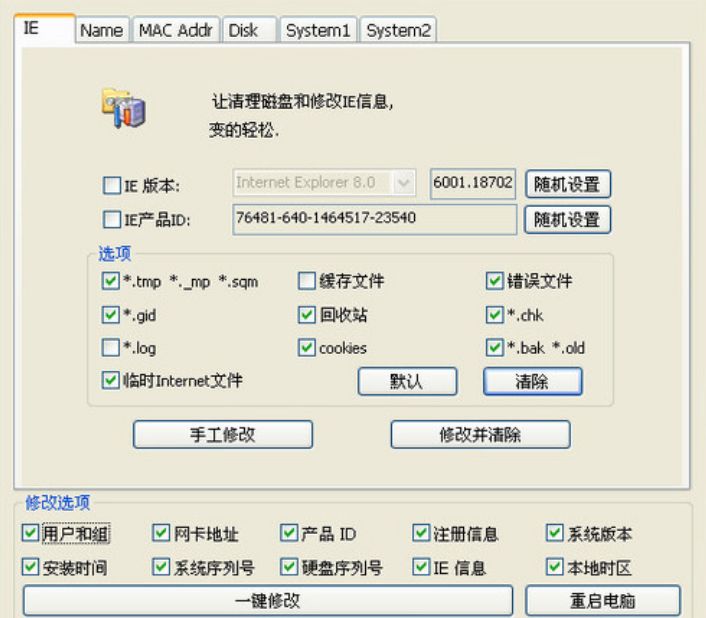Uncheck the 回收站 checkbox
The image size is (706, 618).
point(307,315)
